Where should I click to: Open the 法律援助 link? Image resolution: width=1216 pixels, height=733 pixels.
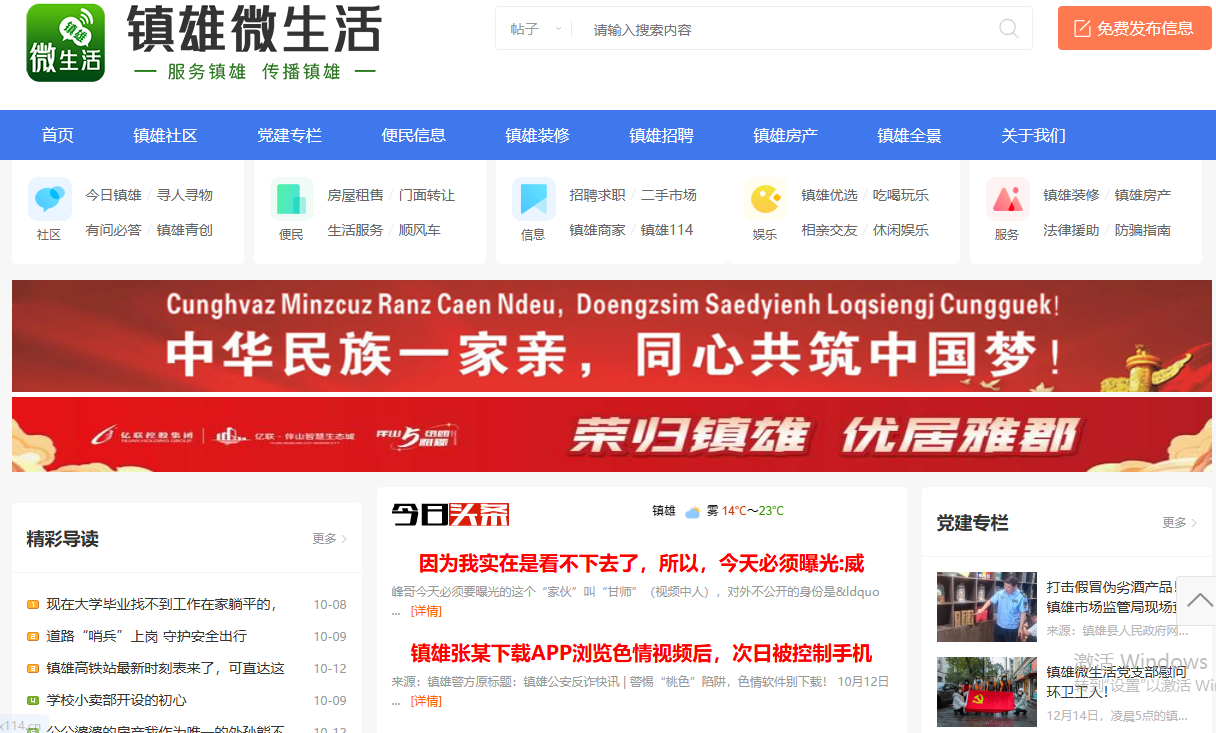[x=1071, y=230]
